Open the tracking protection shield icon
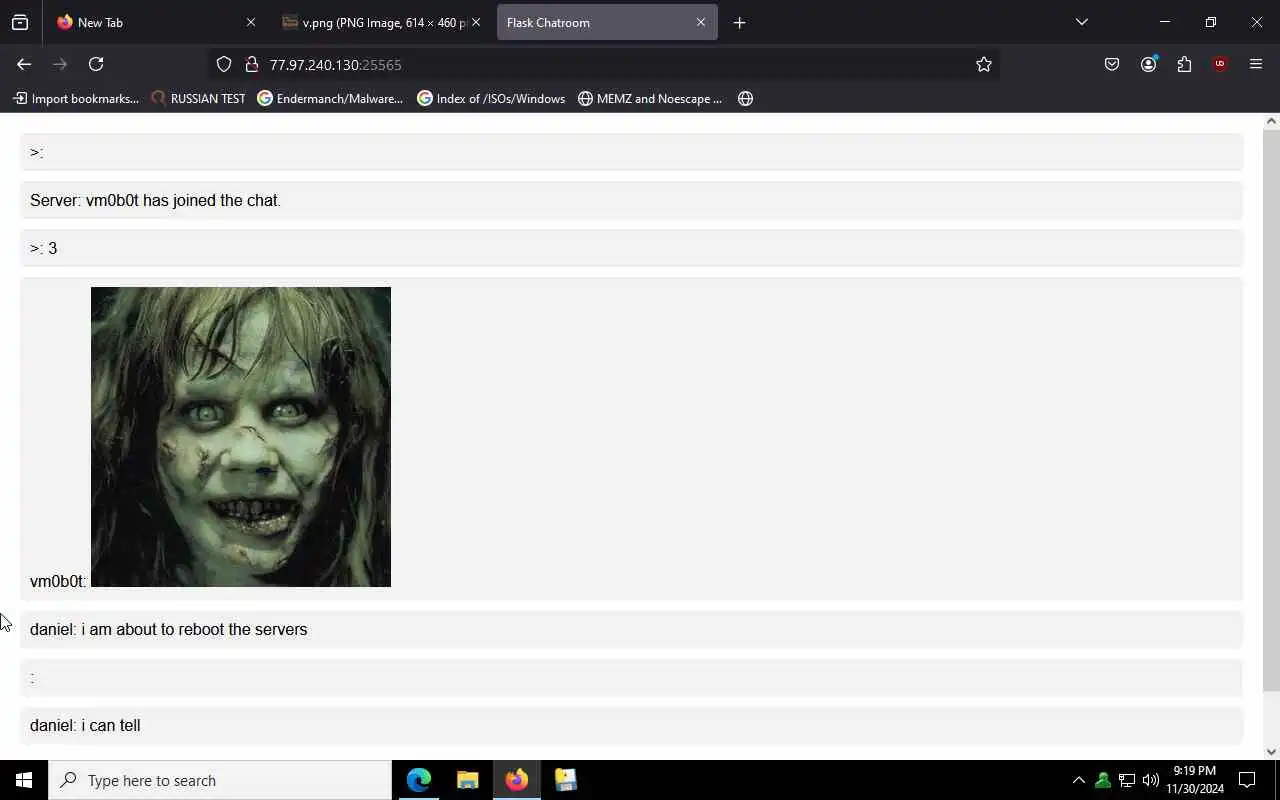Image resolution: width=1280 pixels, height=800 pixels. [x=224, y=64]
